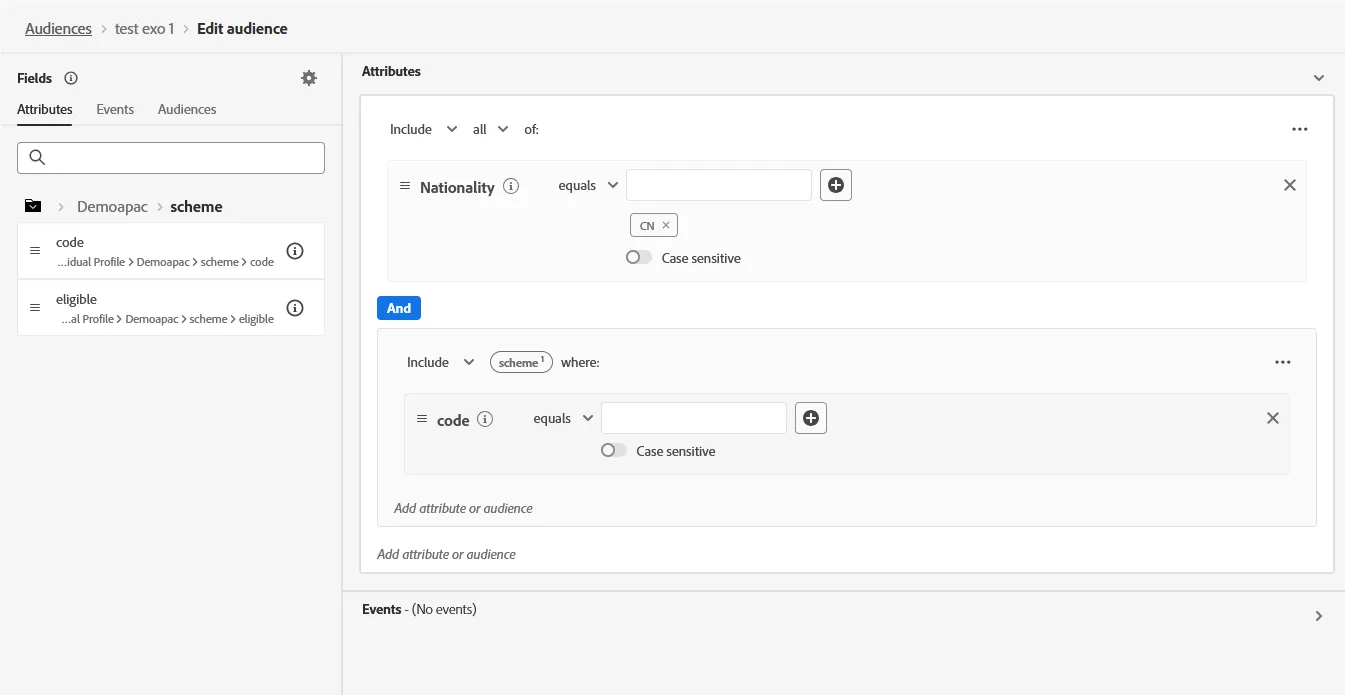Collapse the Attributes section
This screenshot has height=695, width=1345.
[x=1319, y=78]
